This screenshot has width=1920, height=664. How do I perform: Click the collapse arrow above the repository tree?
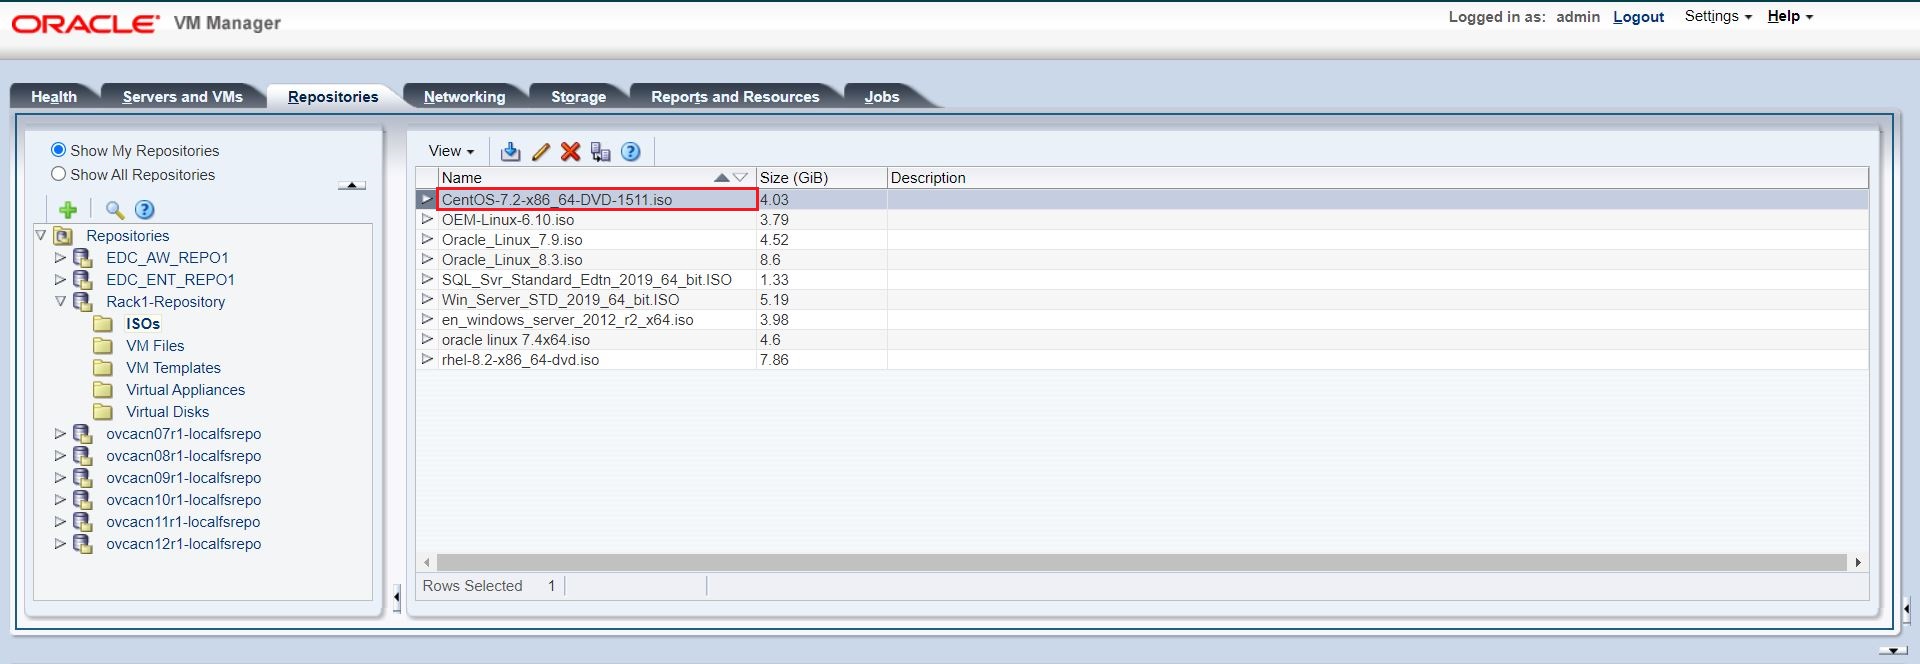[352, 185]
